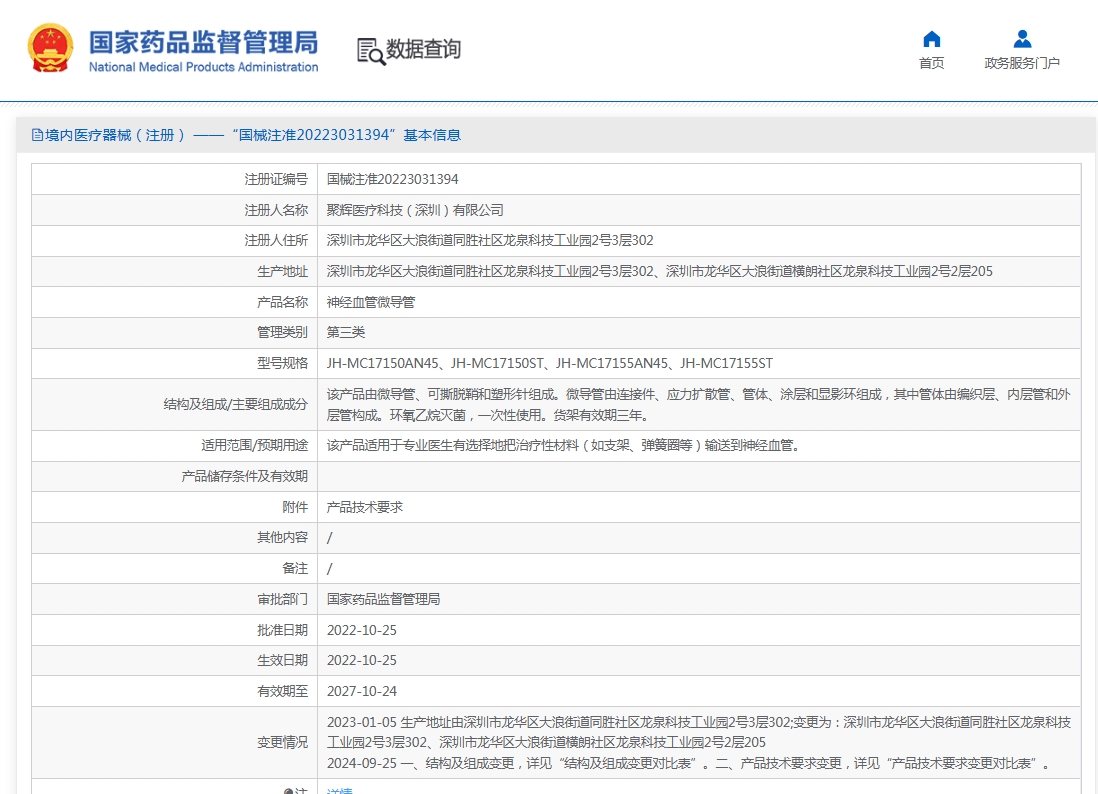This screenshot has width=1098, height=794.
Task: Select 国械注准20223031394 in the 注册证编号 row
Action: click(x=393, y=179)
